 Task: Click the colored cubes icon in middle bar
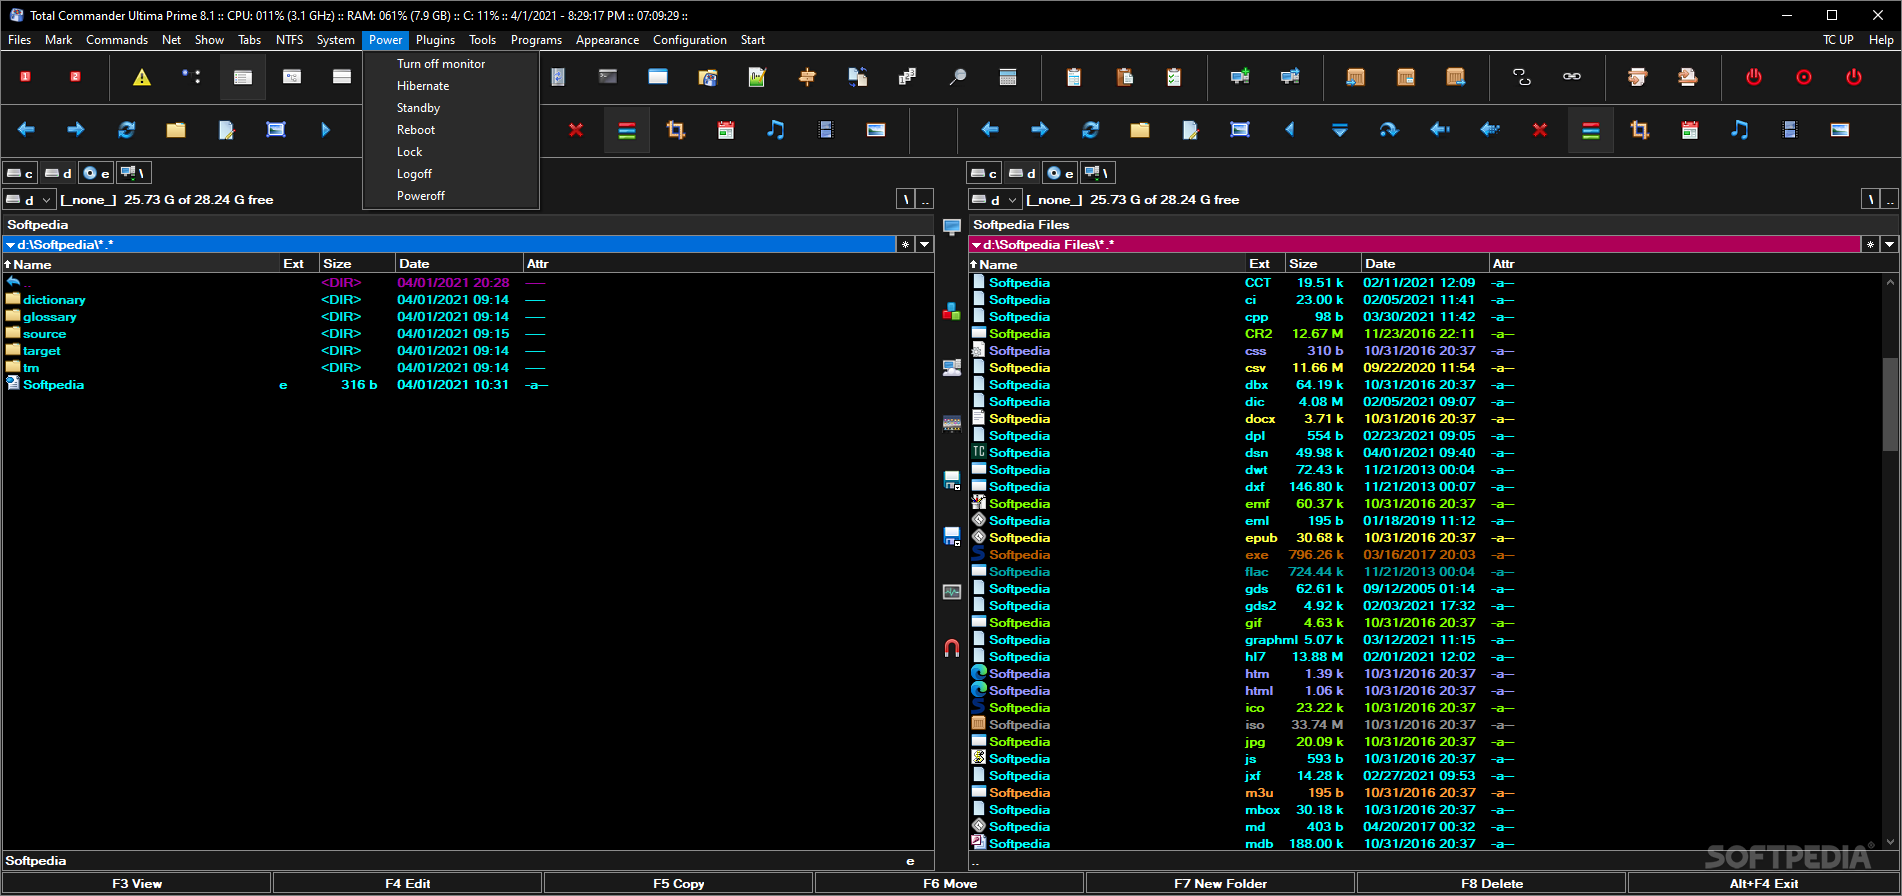[952, 311]
